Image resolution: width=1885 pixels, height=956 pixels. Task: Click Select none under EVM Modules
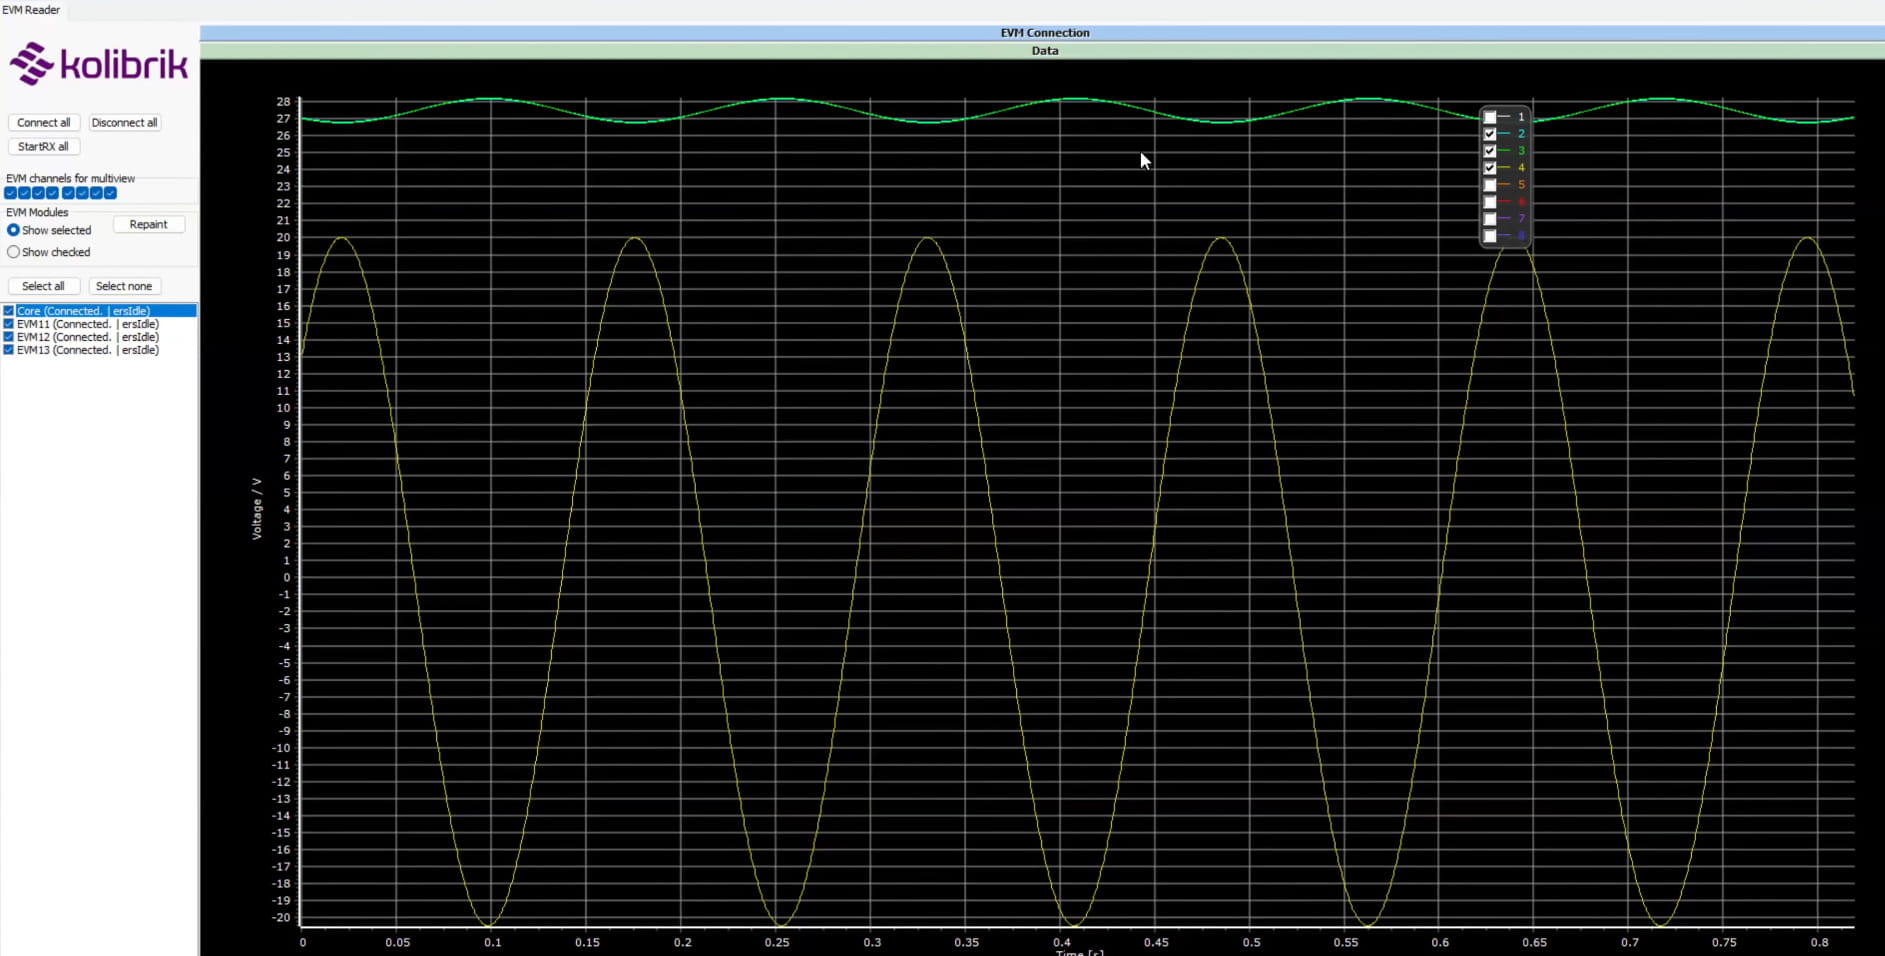(x=124, y=285)
